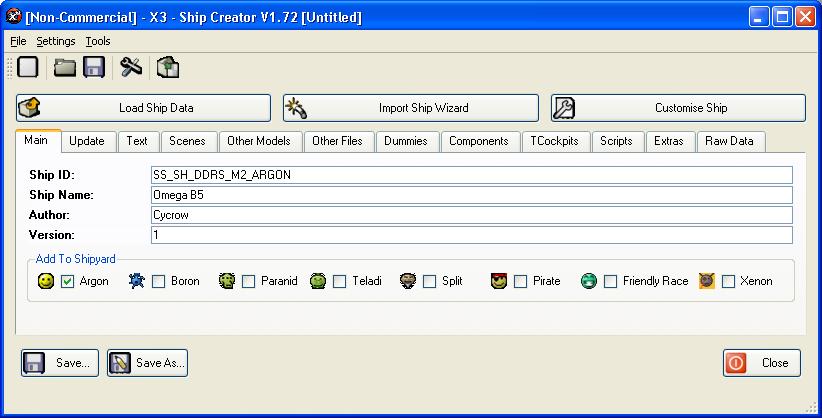Screen dimensions: 822x418
Task: Click the blue Boron race icon
Action: 137,281
